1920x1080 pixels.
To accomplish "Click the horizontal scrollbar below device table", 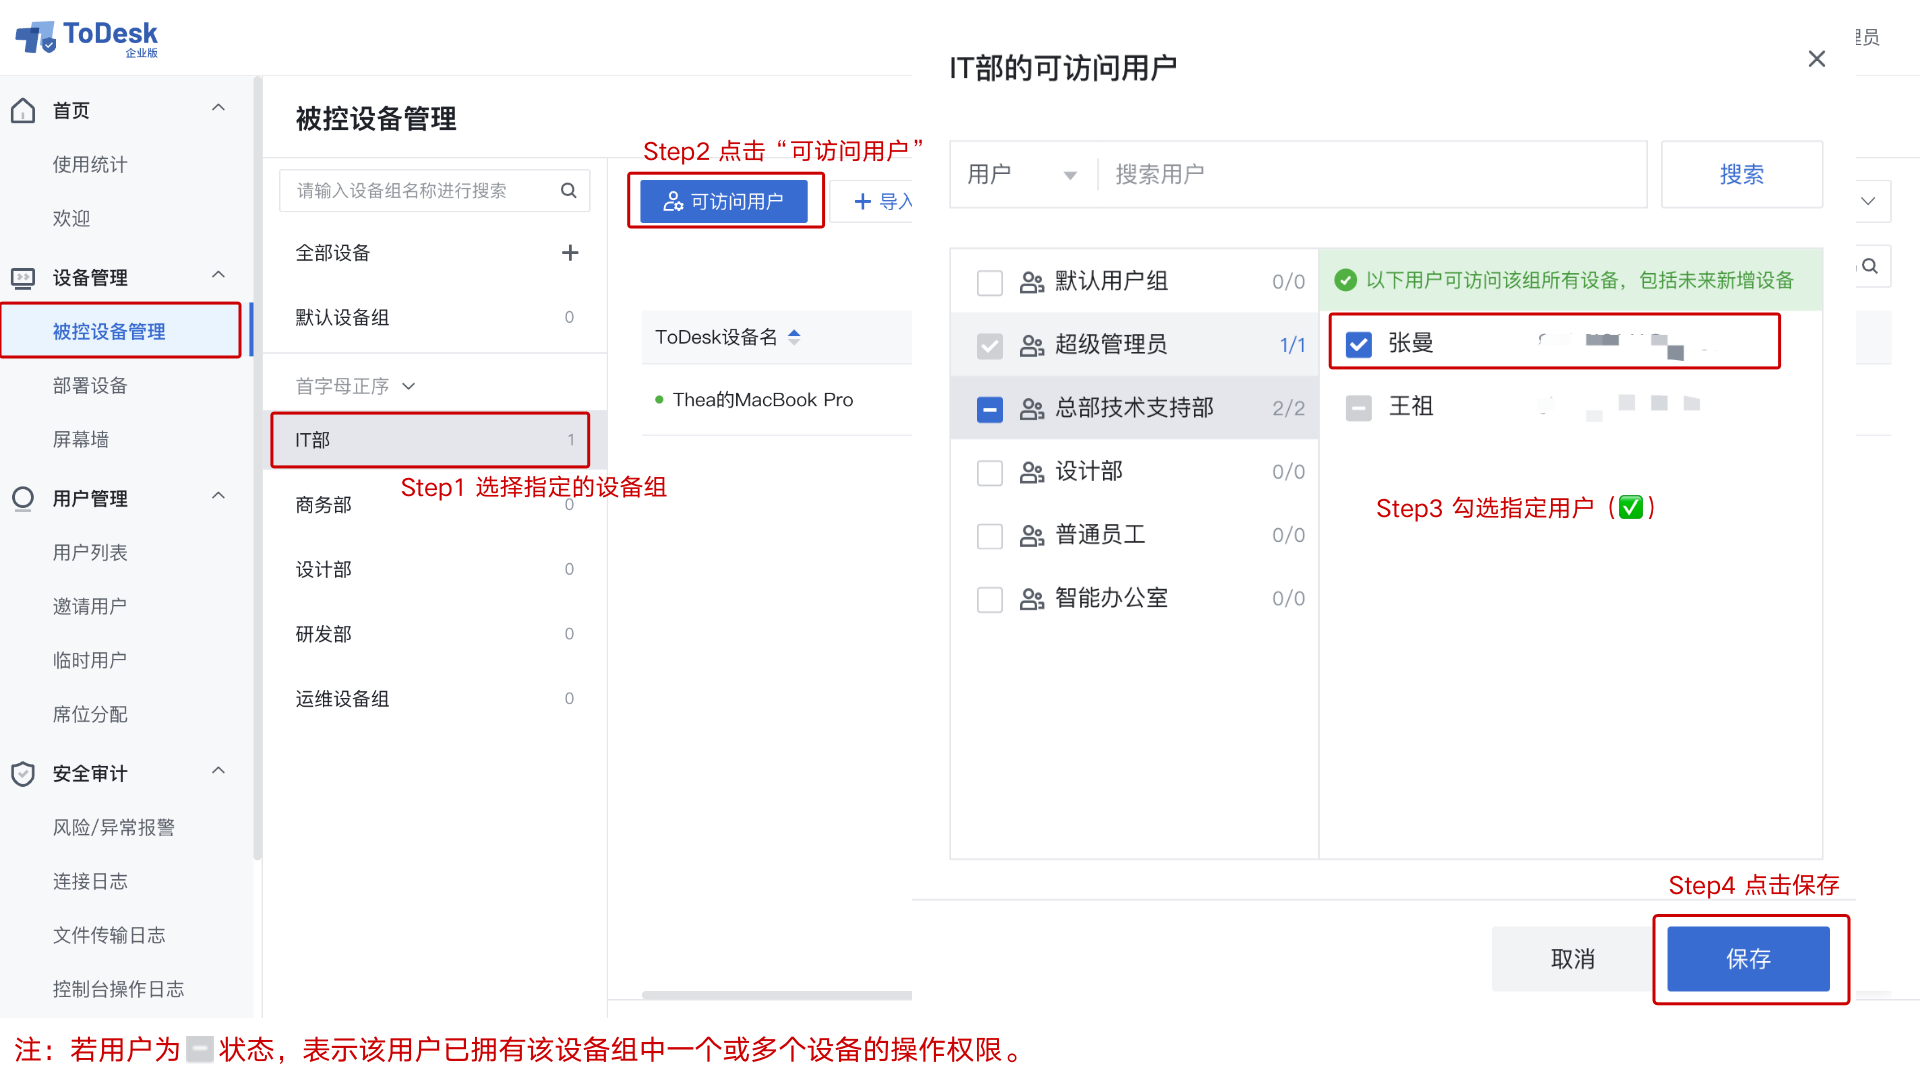I will pos(776,995).
